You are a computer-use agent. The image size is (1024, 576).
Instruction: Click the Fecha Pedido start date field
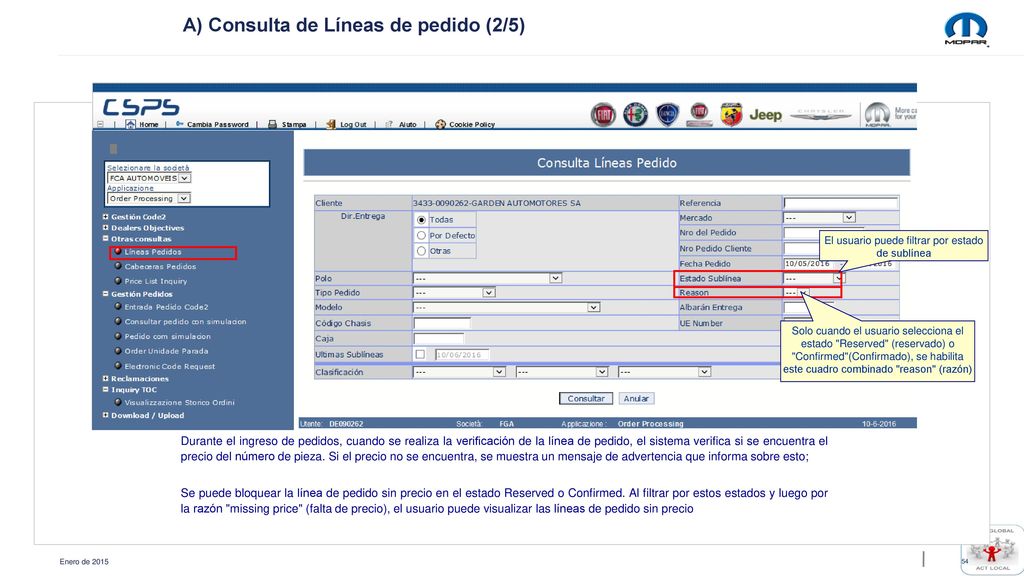810,263
